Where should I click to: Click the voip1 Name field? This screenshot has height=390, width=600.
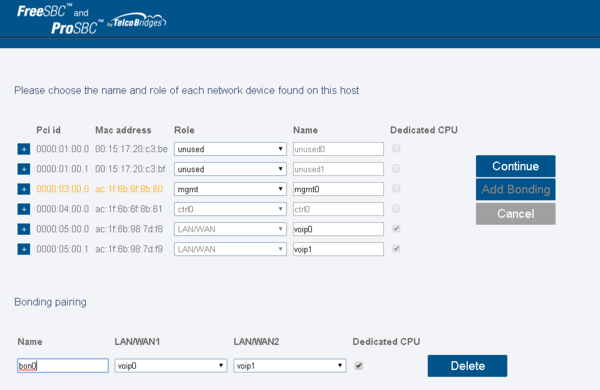tap(338, 249)
